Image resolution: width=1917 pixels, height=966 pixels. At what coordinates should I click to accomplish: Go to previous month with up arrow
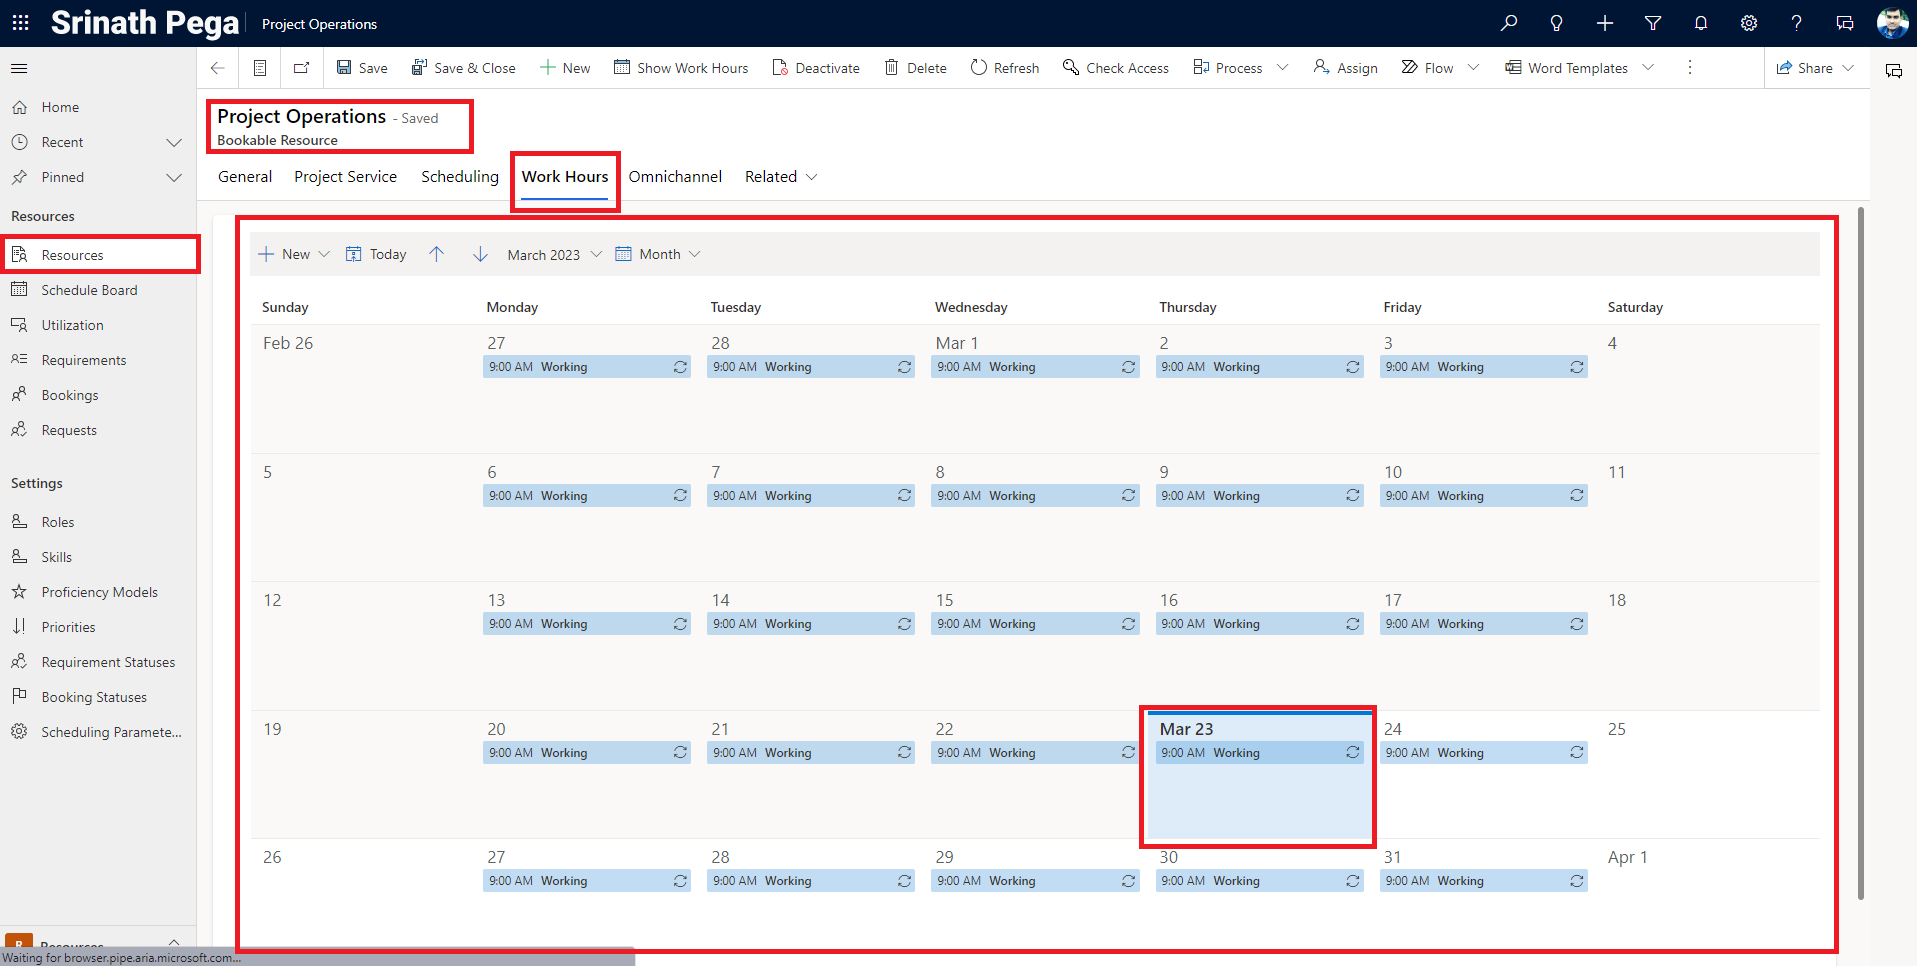click(436, 254)
